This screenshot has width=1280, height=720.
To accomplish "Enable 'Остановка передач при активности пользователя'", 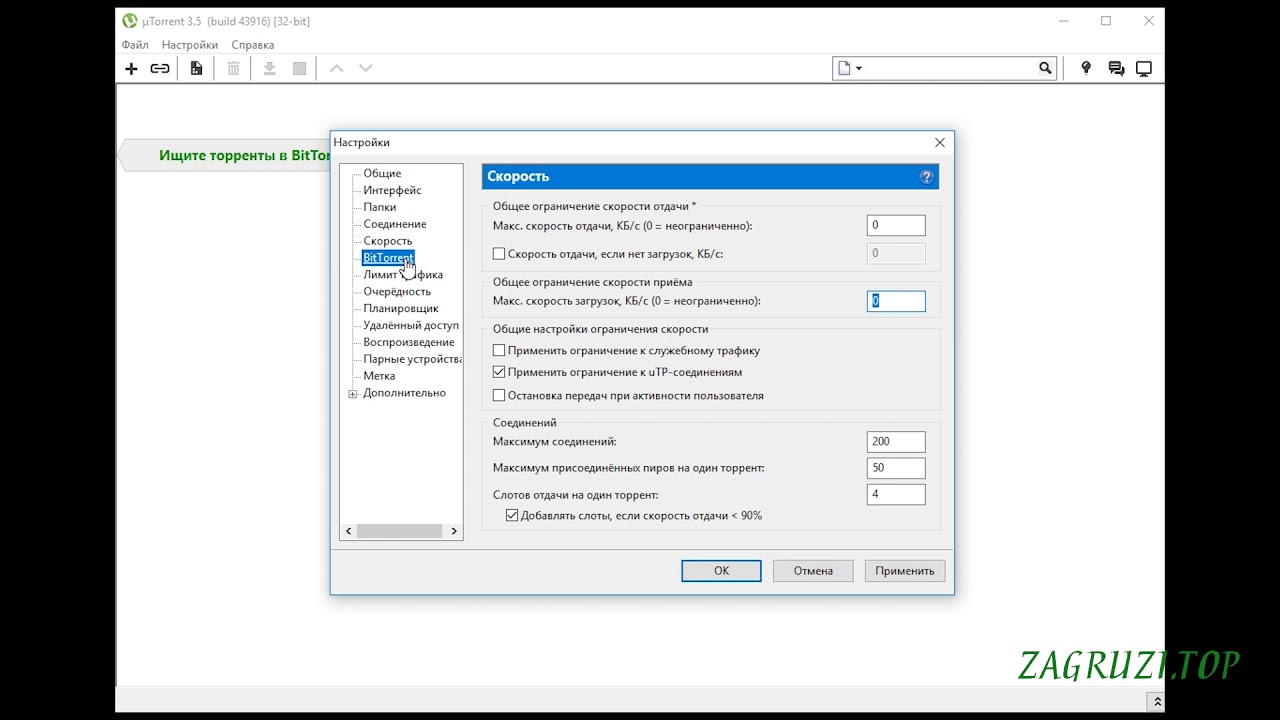I will 499,396.
